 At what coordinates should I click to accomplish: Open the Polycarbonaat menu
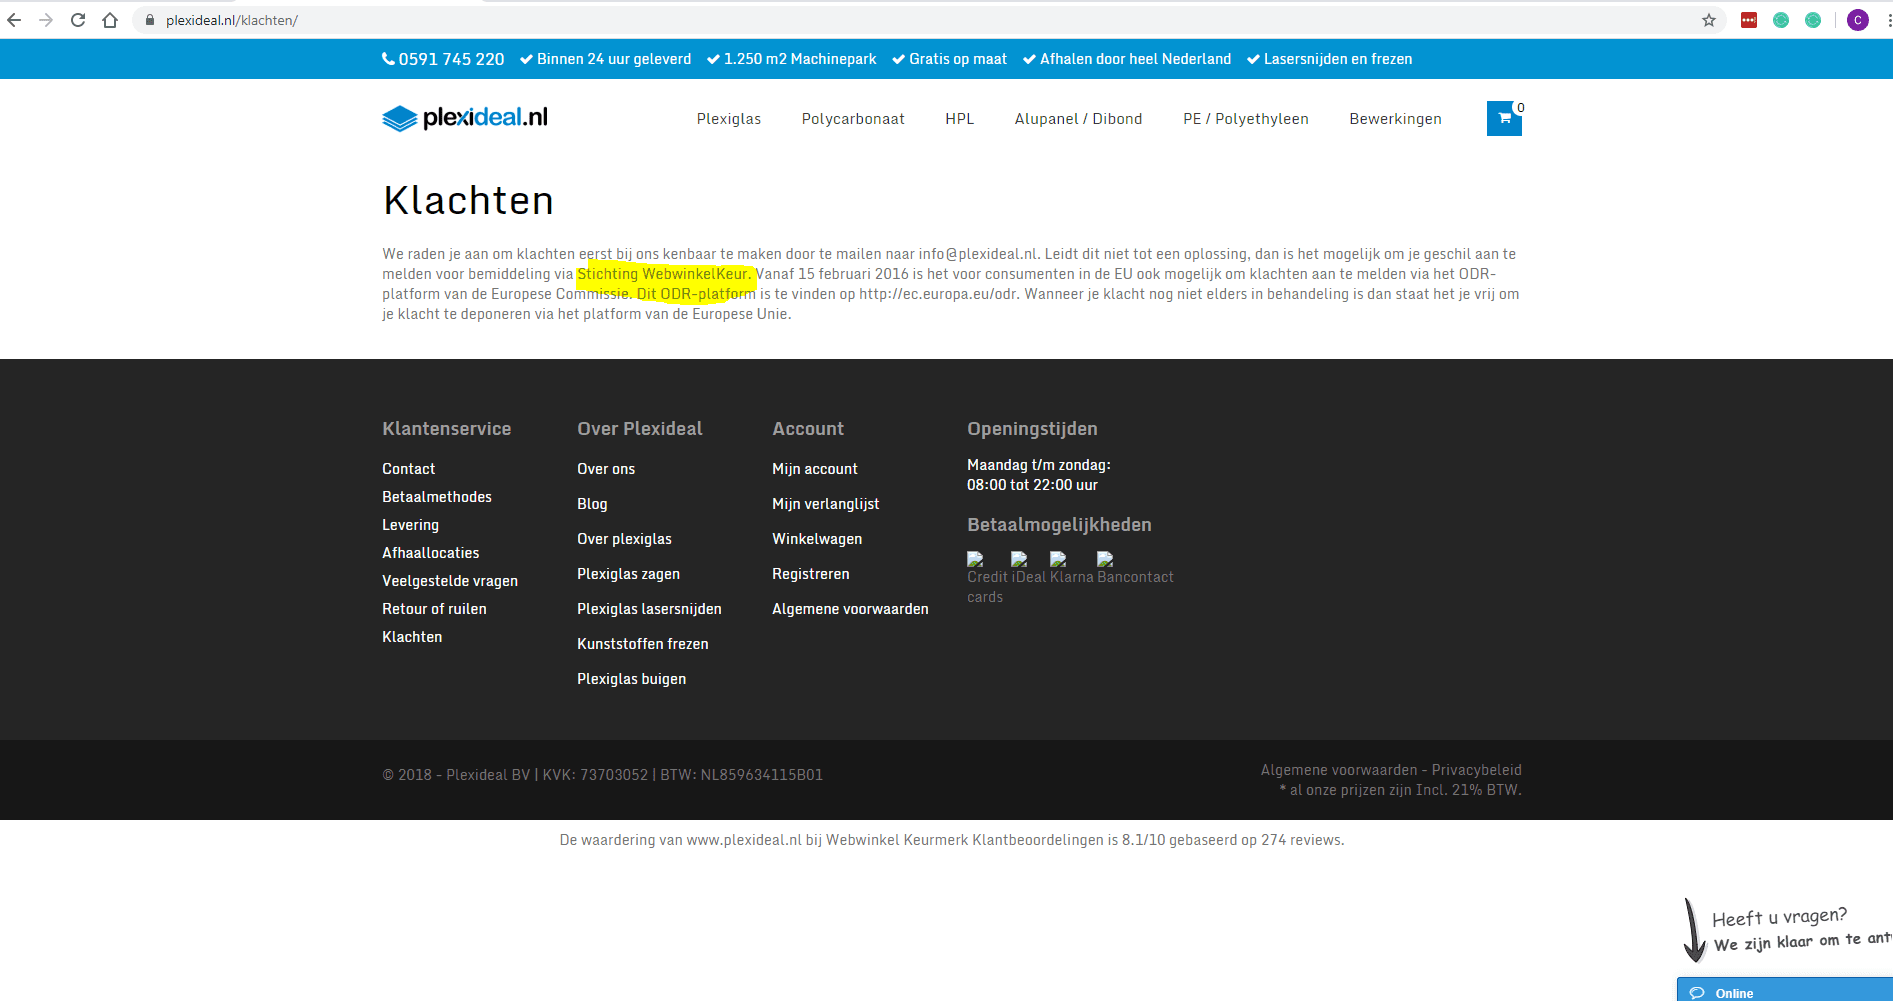[x=852, y=119]
